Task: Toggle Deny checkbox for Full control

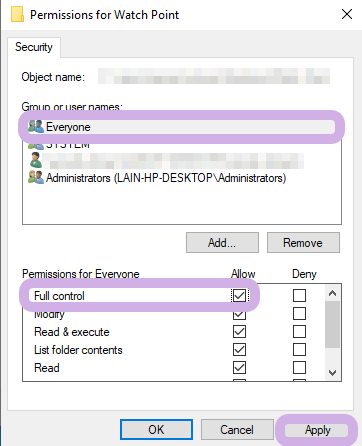Action: [299, 295]
